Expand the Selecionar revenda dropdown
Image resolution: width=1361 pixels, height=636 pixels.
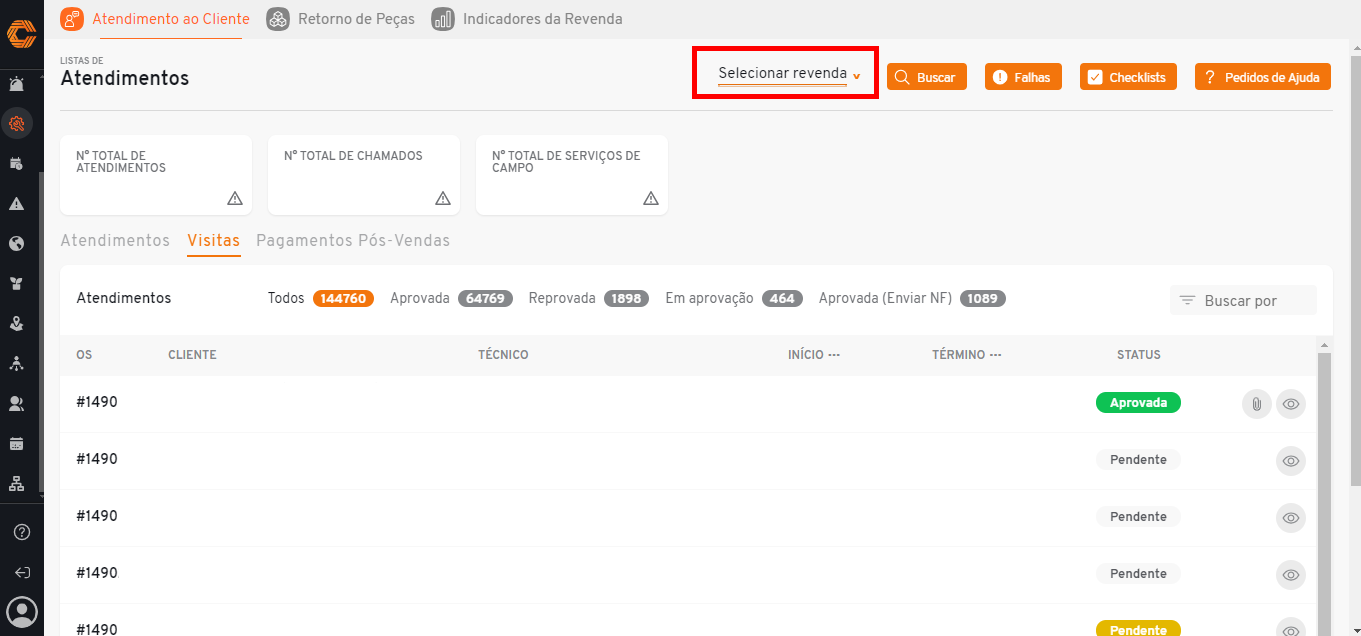click(789, 75)
